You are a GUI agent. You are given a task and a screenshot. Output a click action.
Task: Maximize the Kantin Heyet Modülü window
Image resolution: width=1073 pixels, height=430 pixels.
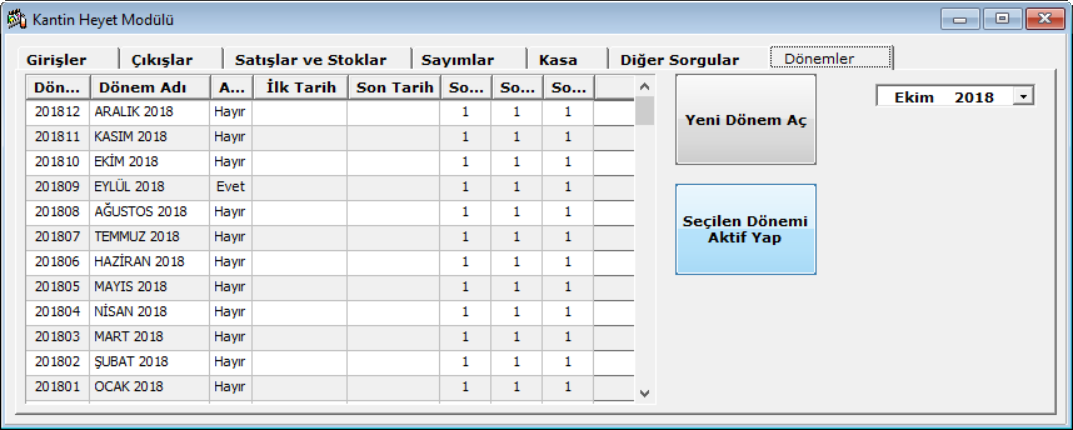tap(1001, 19)
